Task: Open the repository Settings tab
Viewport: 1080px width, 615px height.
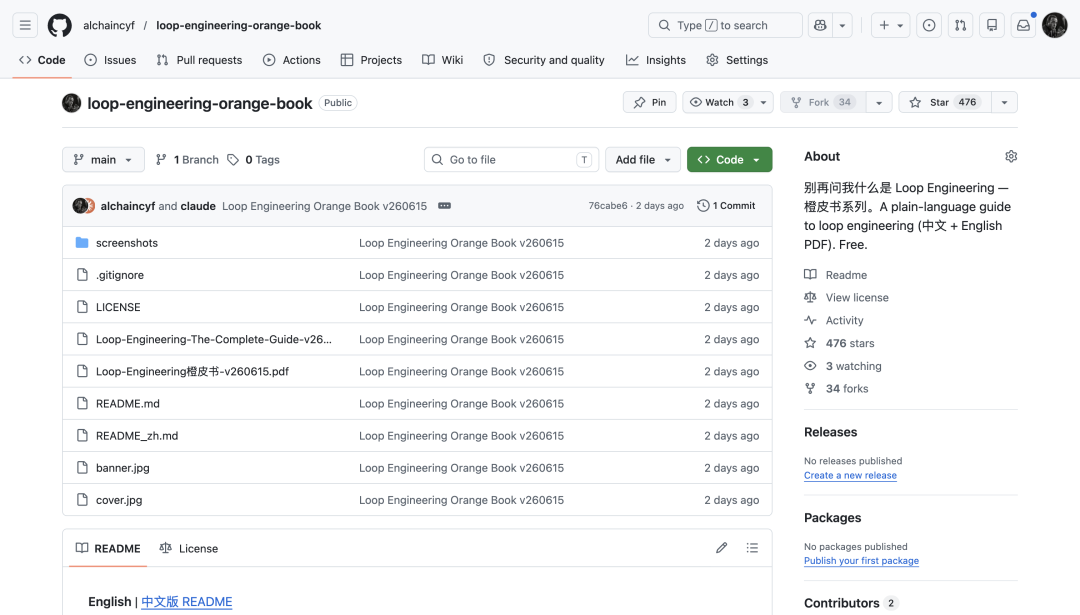Action: [x=737, y=60]
